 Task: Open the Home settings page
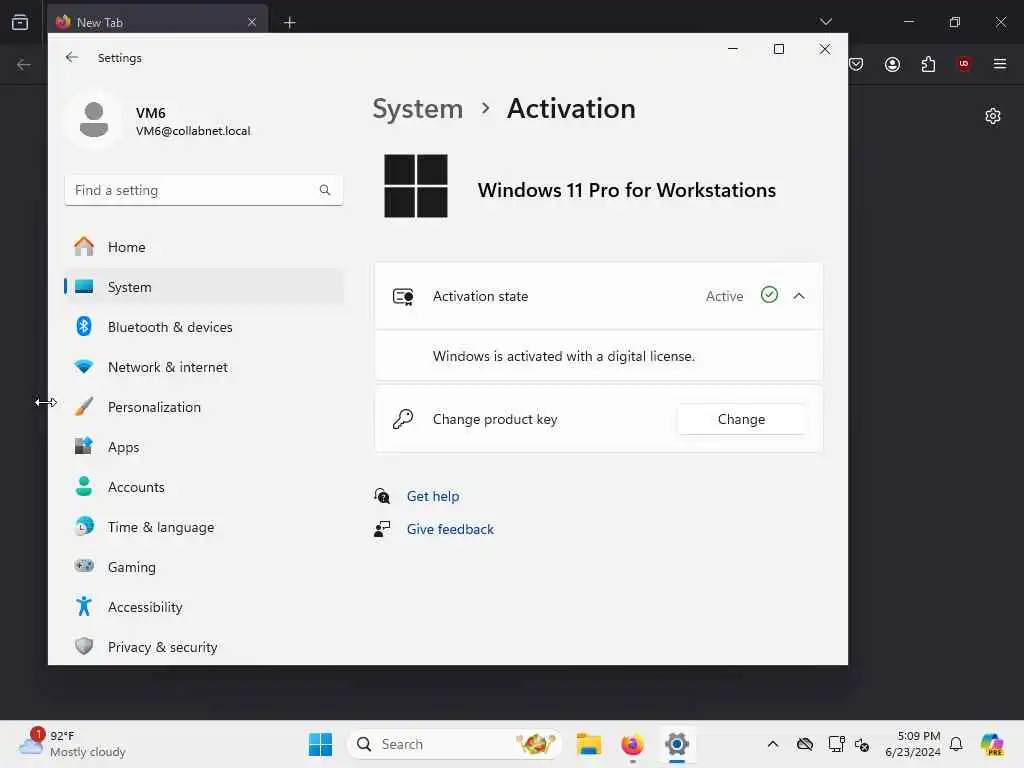tap(204, 247)
